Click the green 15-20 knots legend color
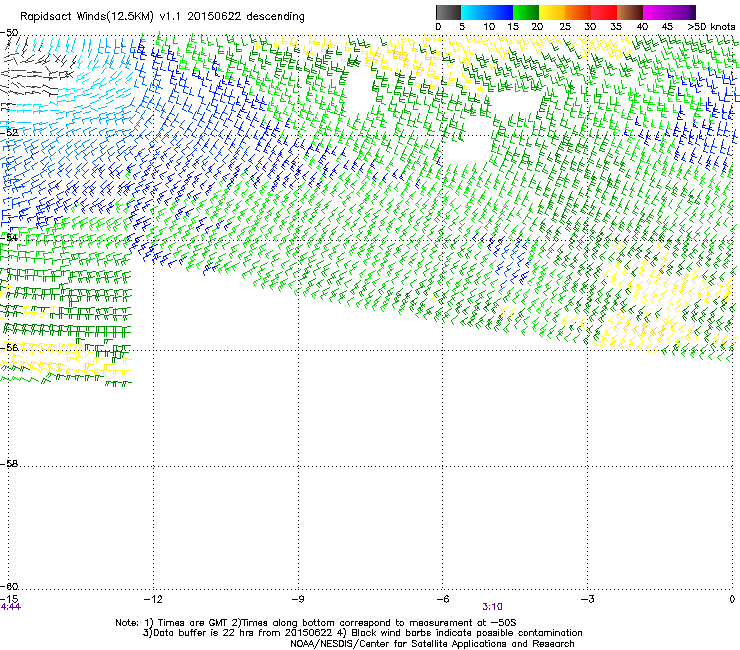 526,12
